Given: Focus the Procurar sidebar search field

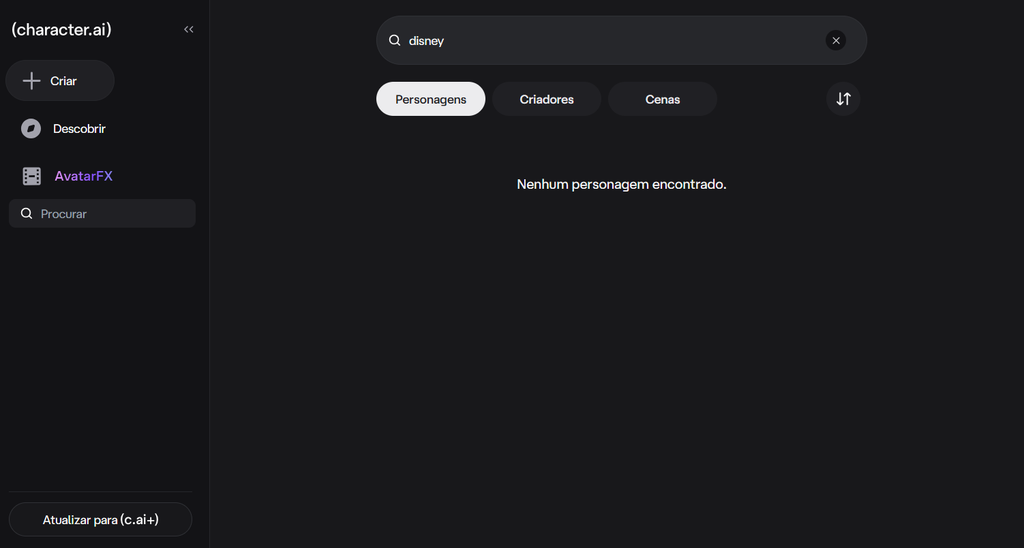Looking at the screenshot, I should tap(110, 214).
